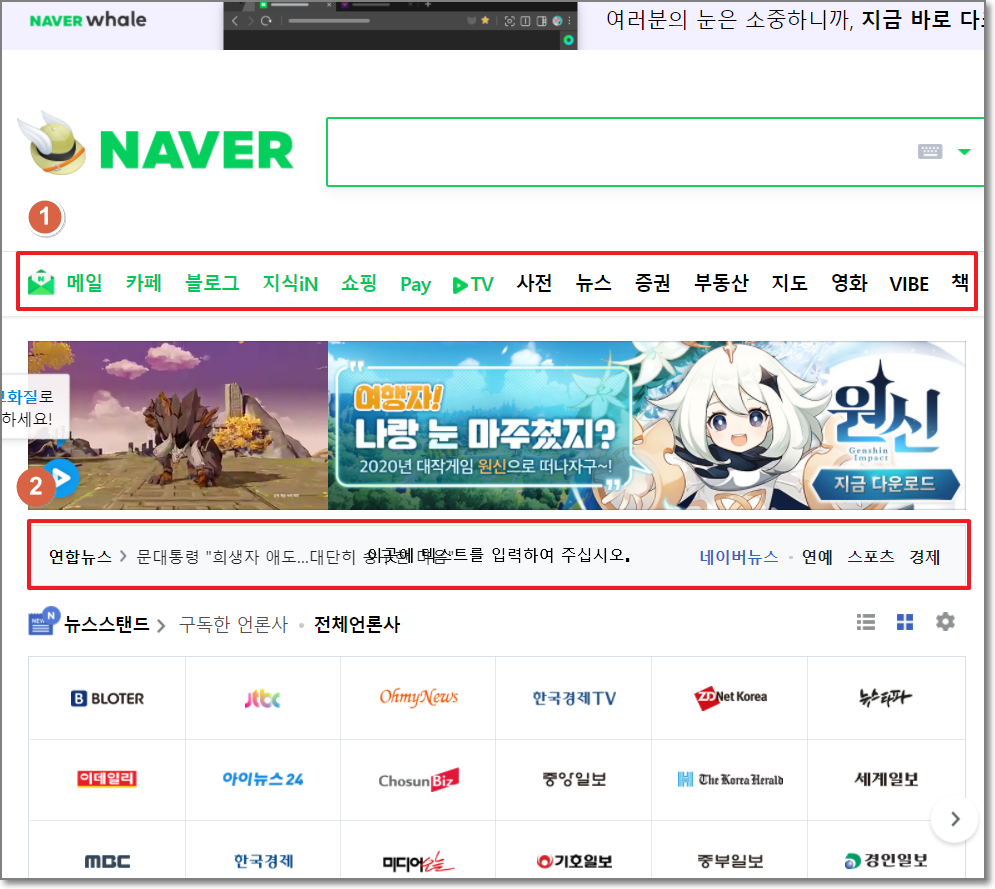
Task: Open the 뉴스타파 press logo
Action: pos(885,697)
